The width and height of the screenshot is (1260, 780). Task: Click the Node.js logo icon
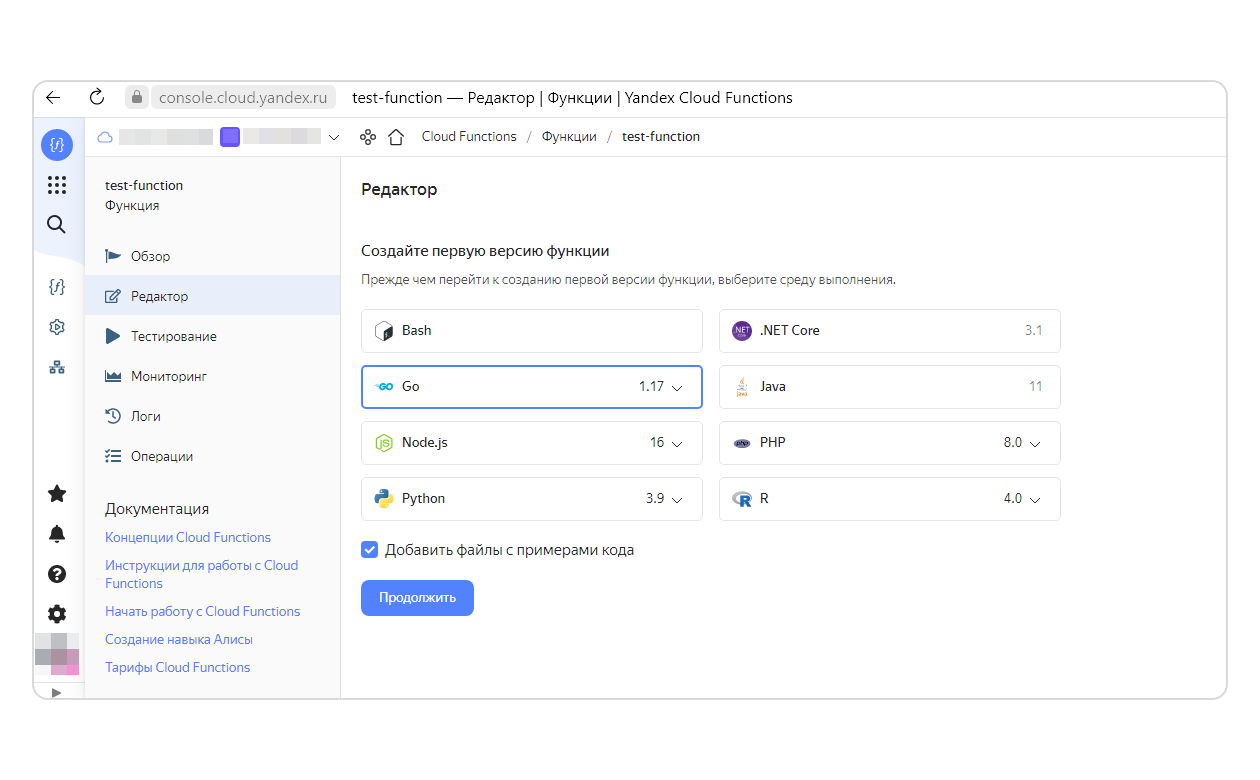click(x=384, y=443)
